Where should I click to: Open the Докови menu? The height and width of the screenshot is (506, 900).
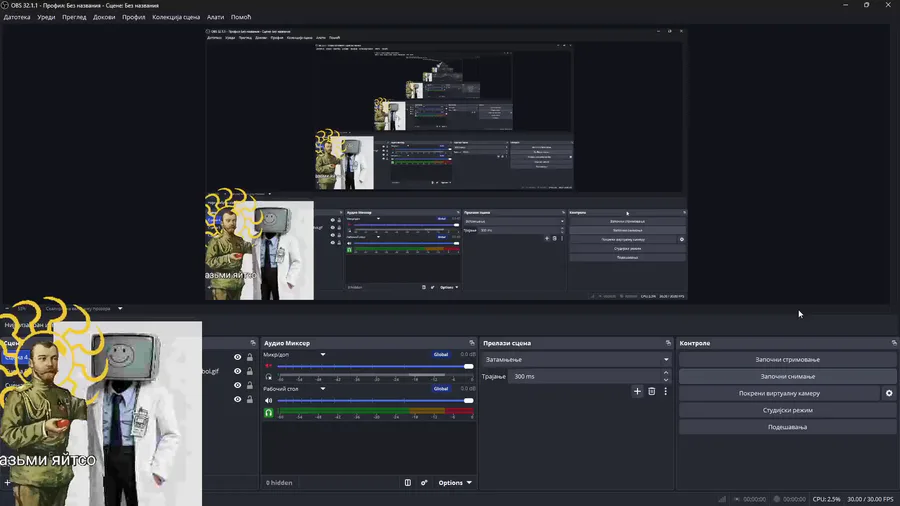[x=104, y=17]
